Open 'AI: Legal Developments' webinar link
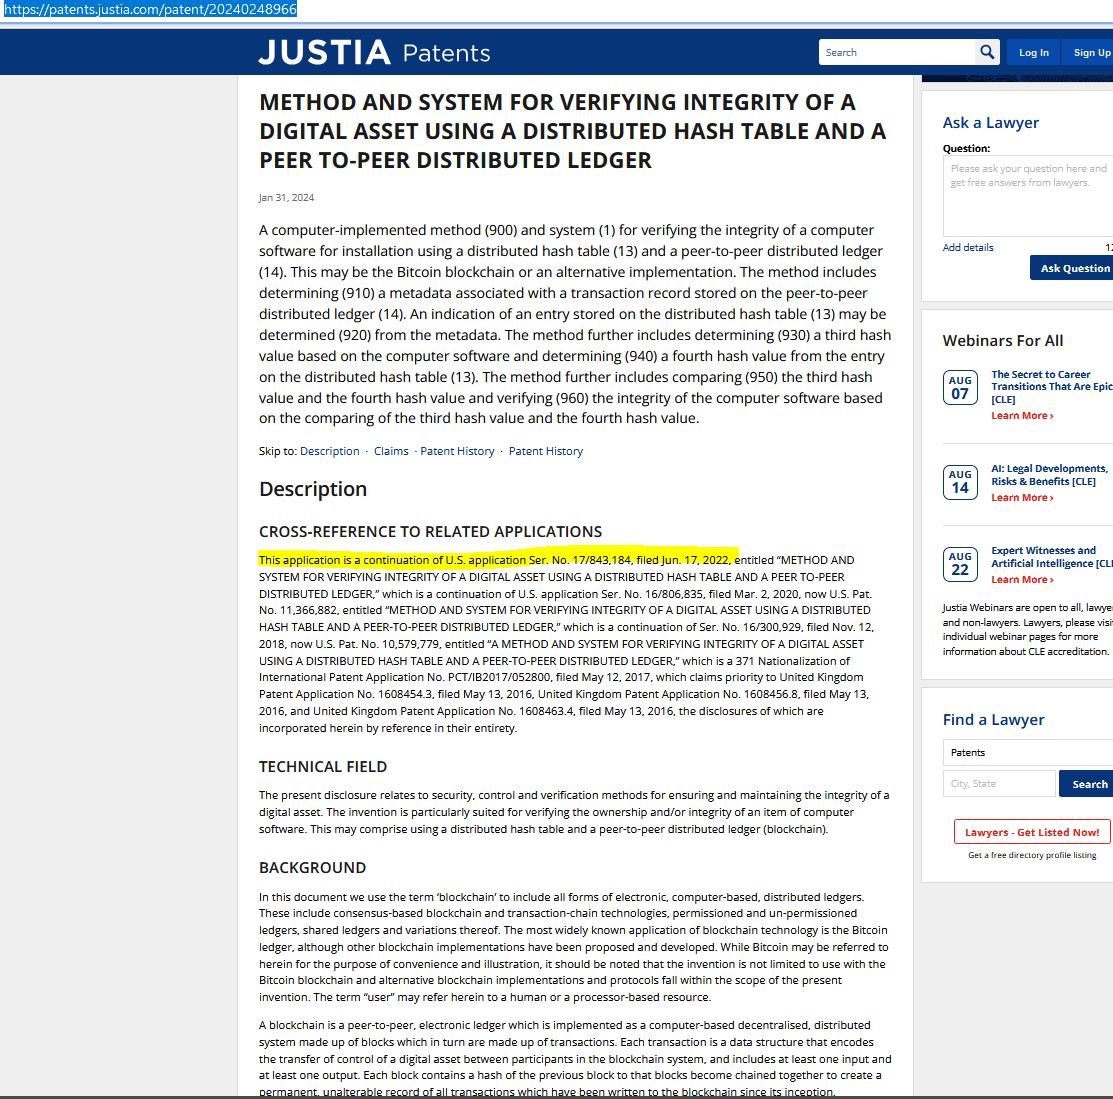 pyautogui.click(x=1048, y=475)
